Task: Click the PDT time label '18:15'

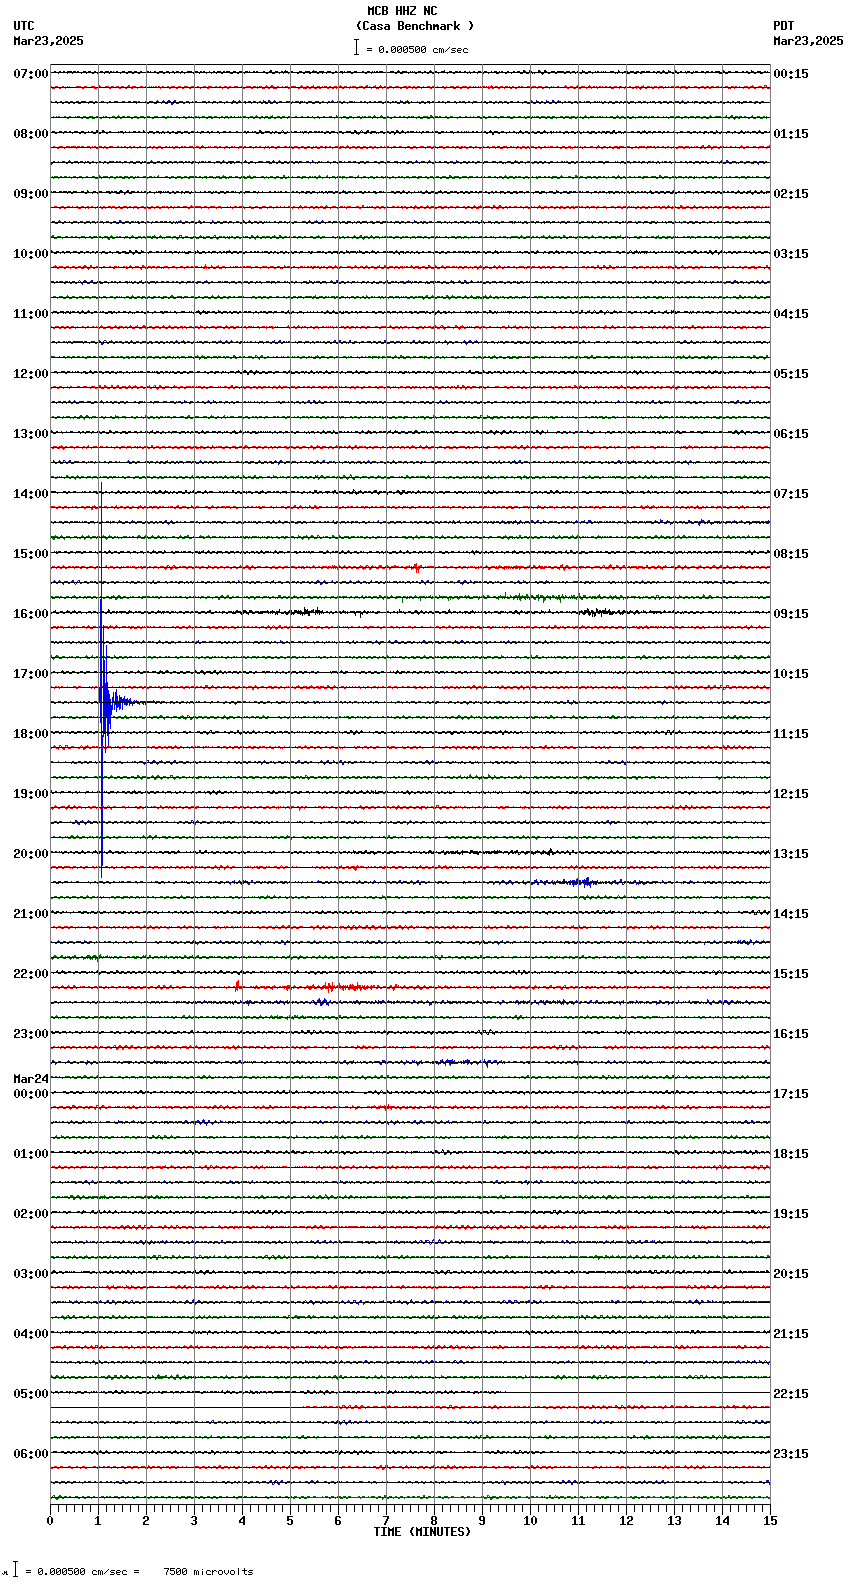Action: coord(791,1154)
